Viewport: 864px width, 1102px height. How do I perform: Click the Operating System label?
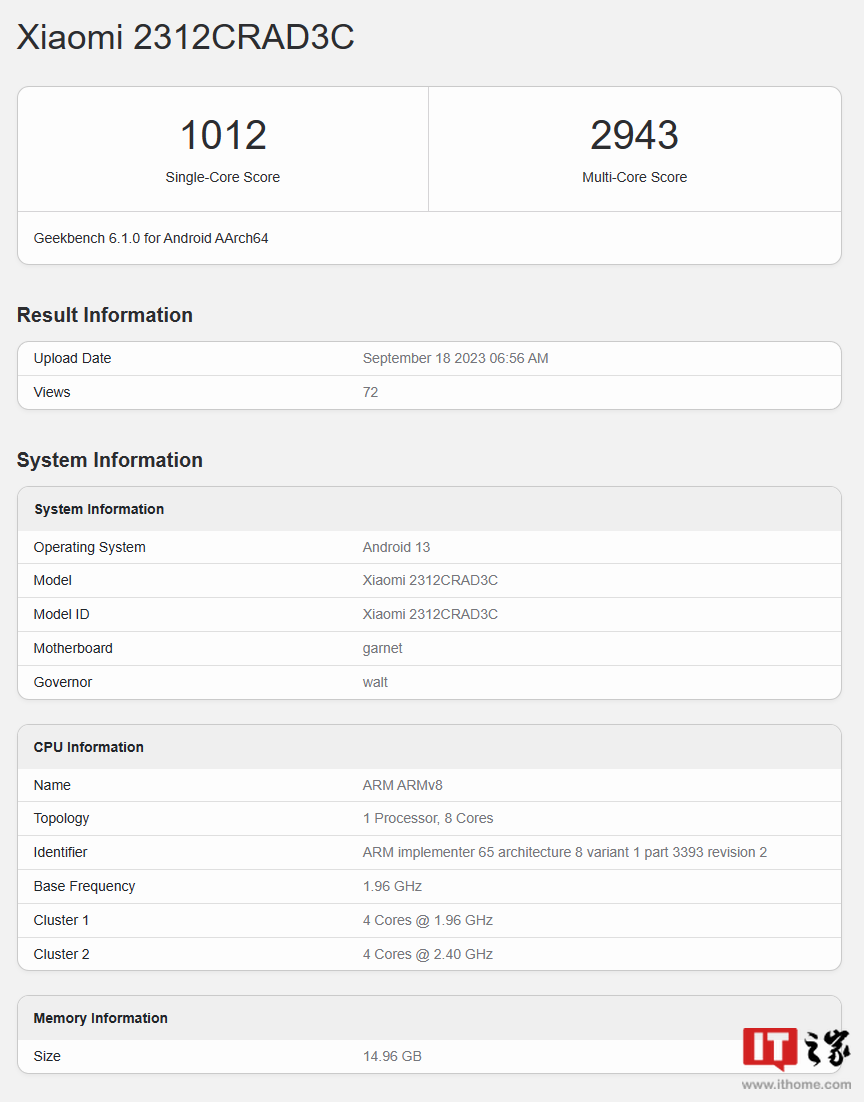(89, 547)
